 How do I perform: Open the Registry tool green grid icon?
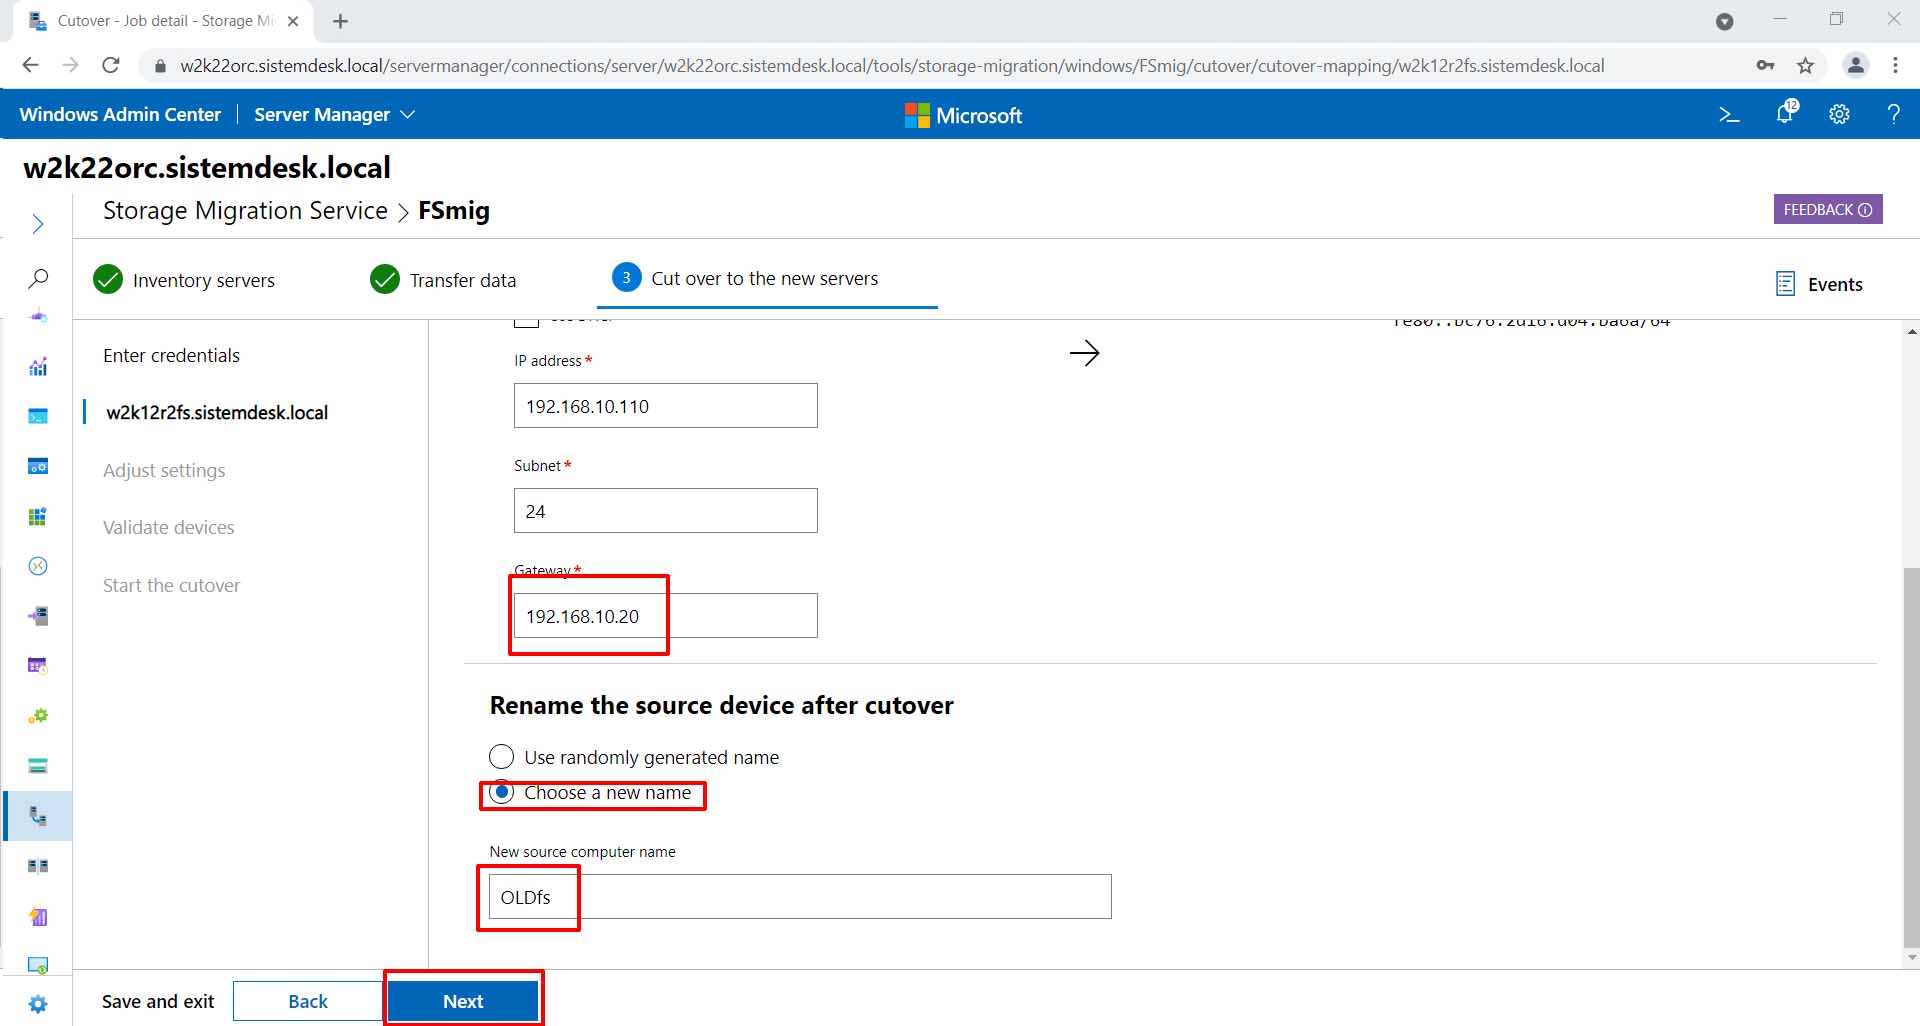click(38, 516)
